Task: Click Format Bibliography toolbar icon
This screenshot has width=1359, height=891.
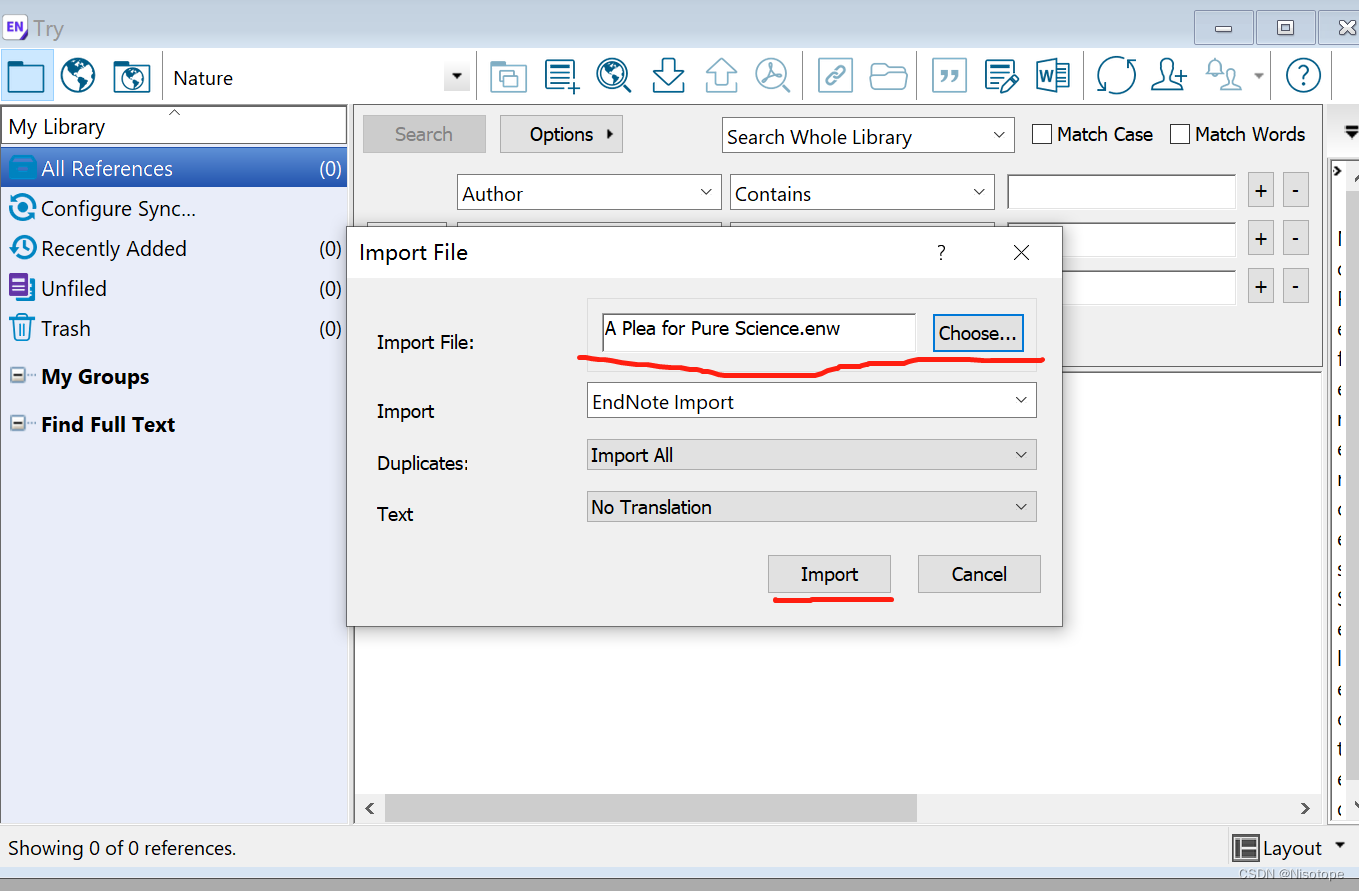Action: [1001, 76]
